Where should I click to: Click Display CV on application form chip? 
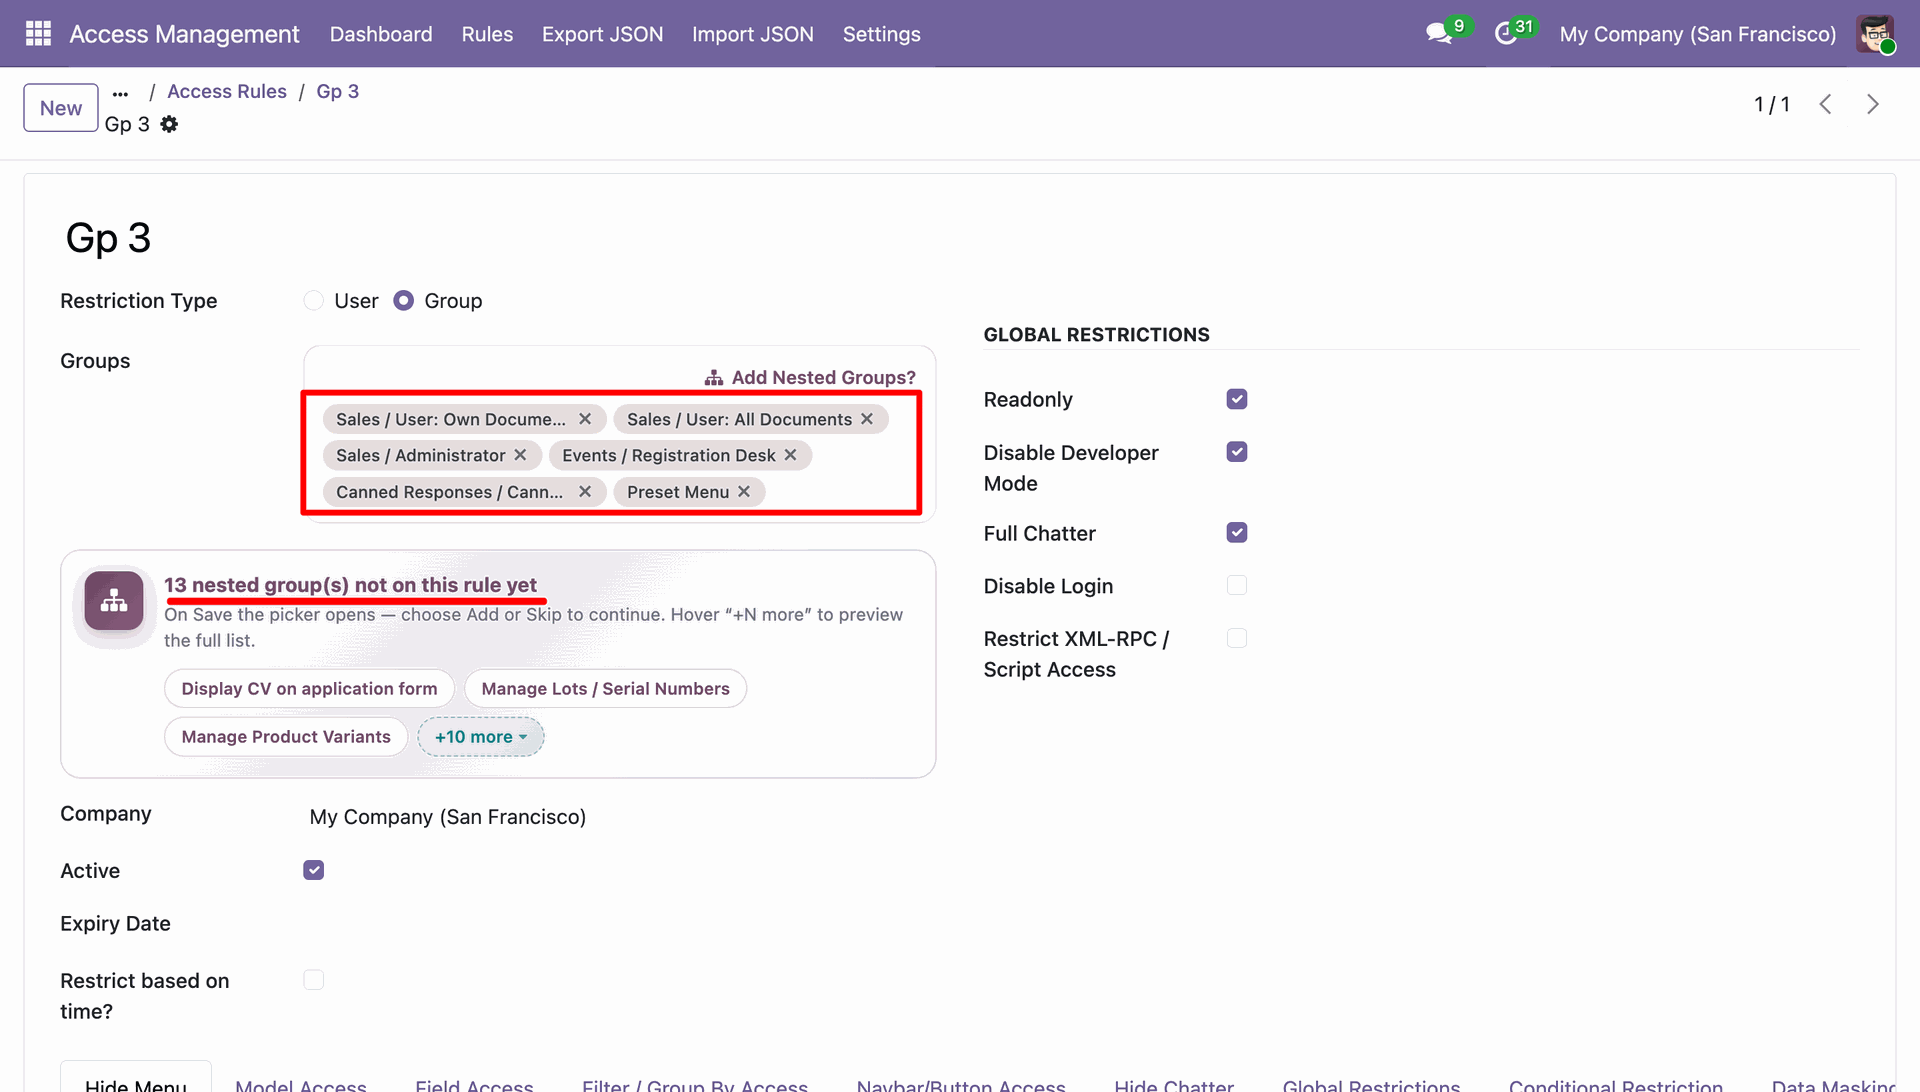[309, 689]
